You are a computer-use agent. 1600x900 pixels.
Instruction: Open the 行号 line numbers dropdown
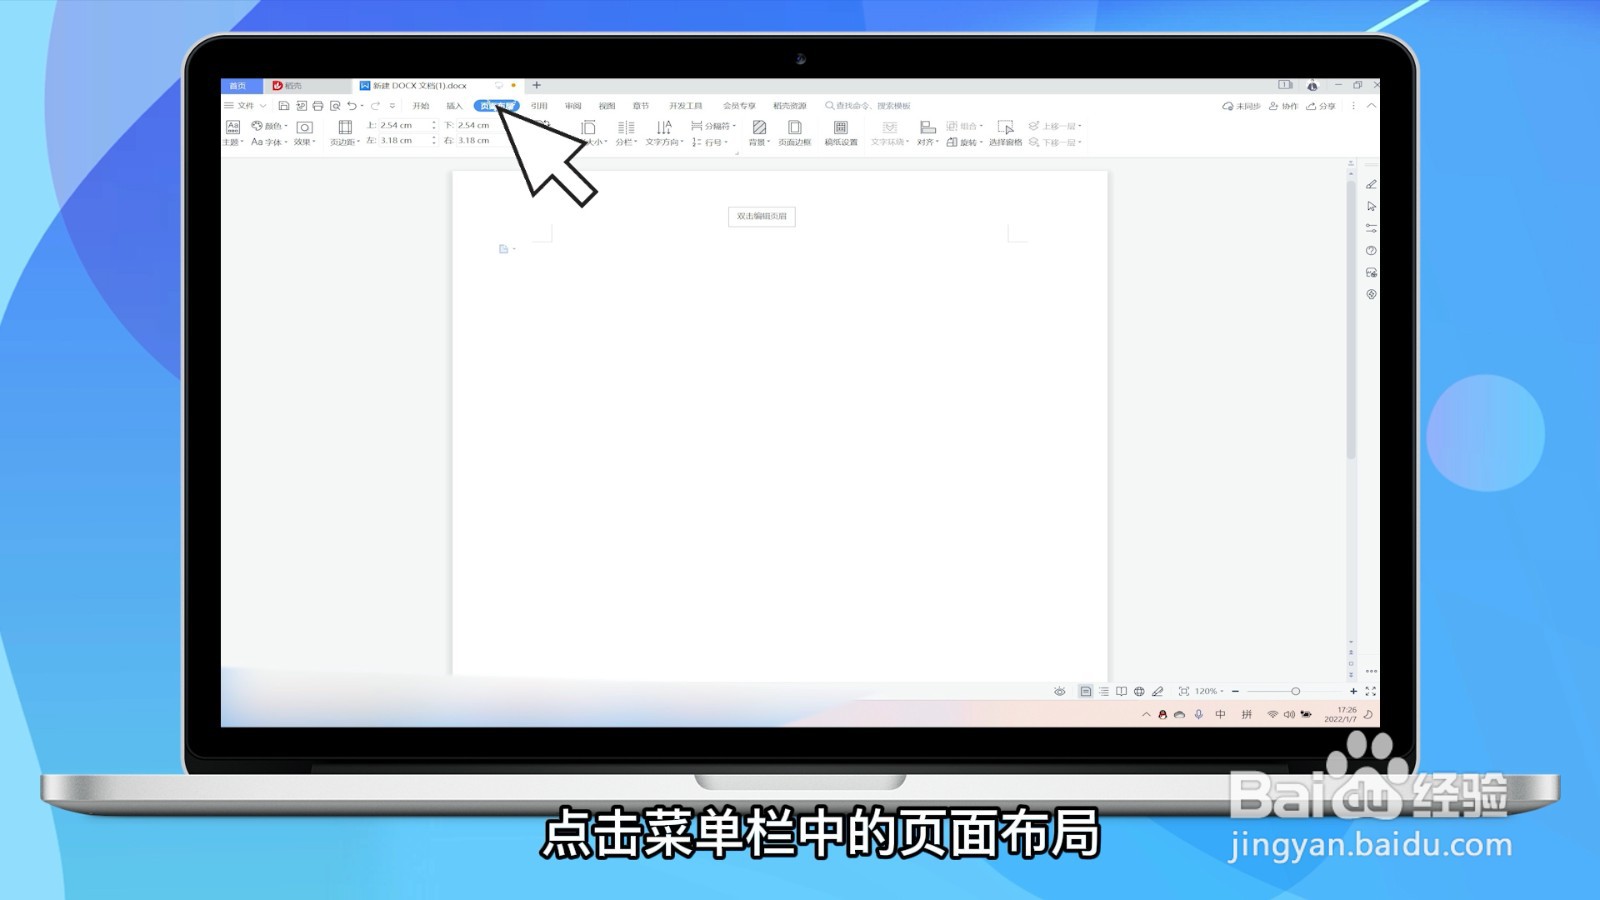(709, 142)
